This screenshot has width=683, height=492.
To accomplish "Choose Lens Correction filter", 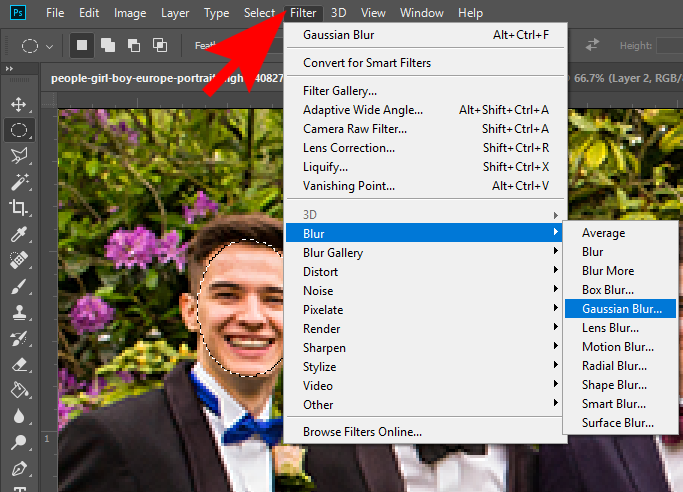I will pyautogui.click(x=425, y=148).
